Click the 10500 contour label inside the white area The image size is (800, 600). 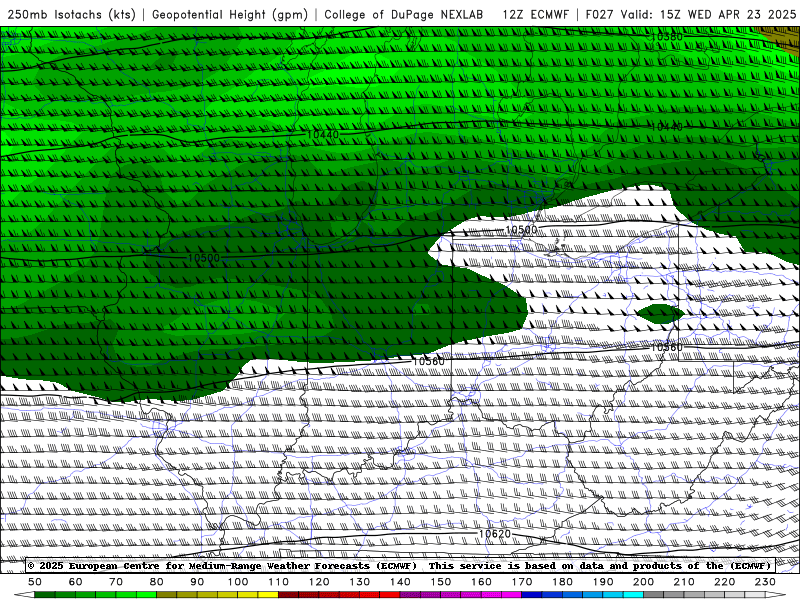pos(521,230)
